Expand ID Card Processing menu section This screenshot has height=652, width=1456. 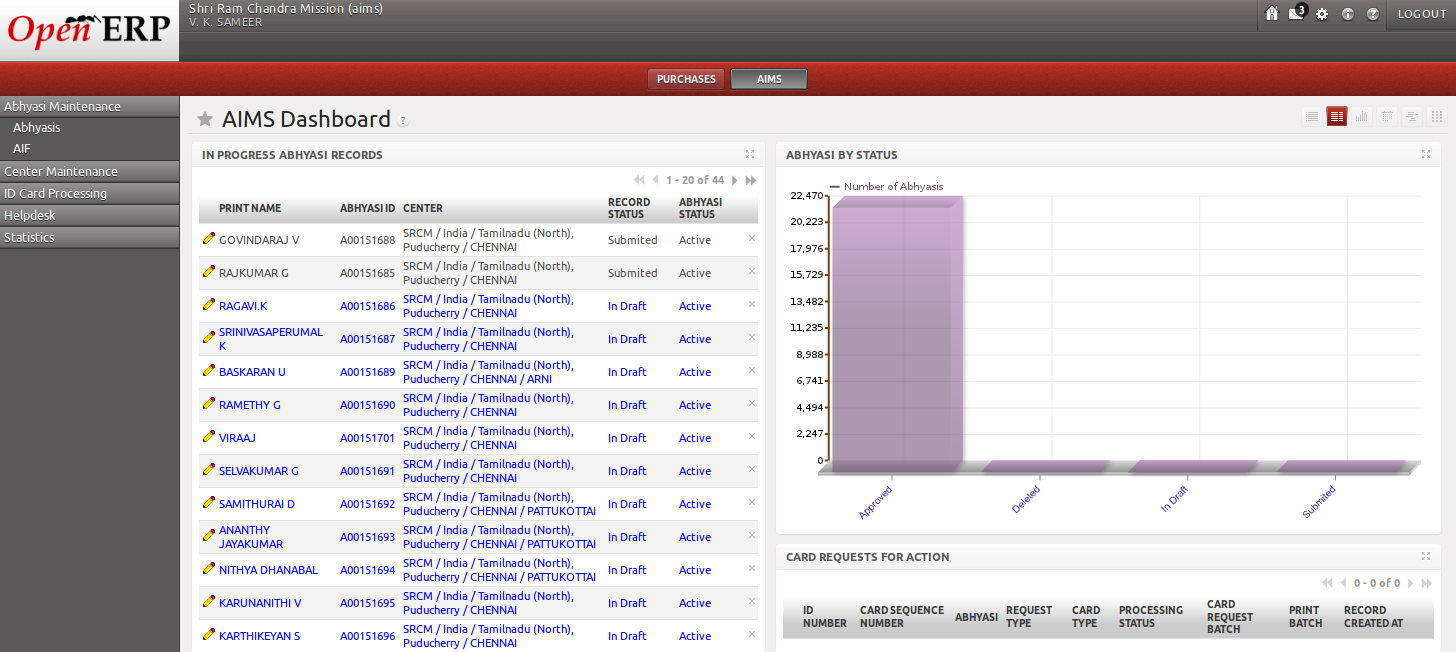[x=90, y=193]
